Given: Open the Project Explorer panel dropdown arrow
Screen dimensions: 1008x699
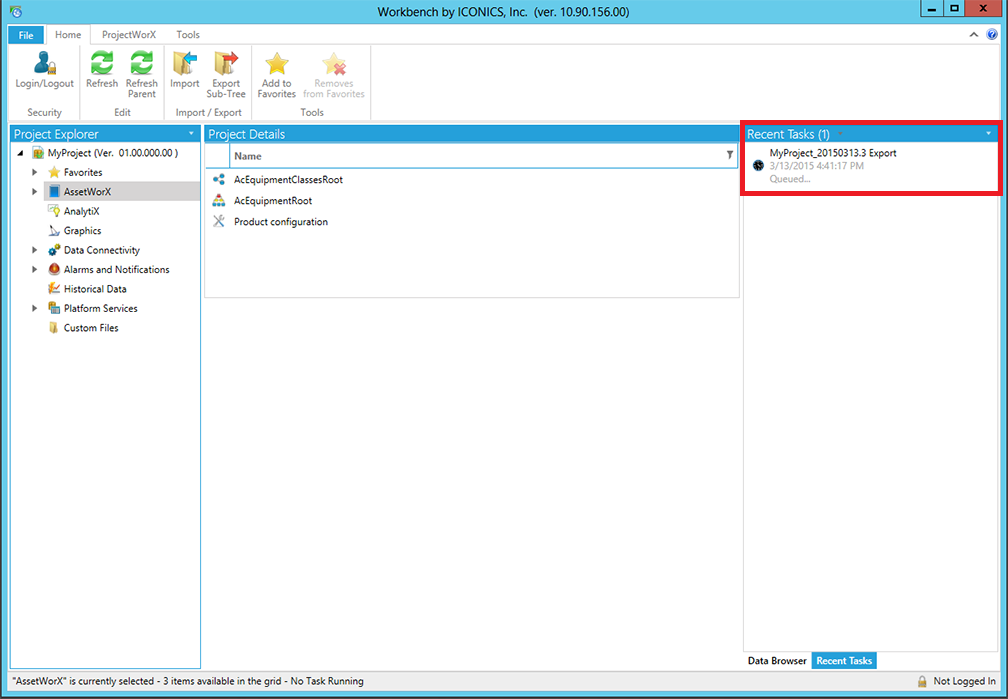Looking at the screenshot, I should click(x=190, y=134).
